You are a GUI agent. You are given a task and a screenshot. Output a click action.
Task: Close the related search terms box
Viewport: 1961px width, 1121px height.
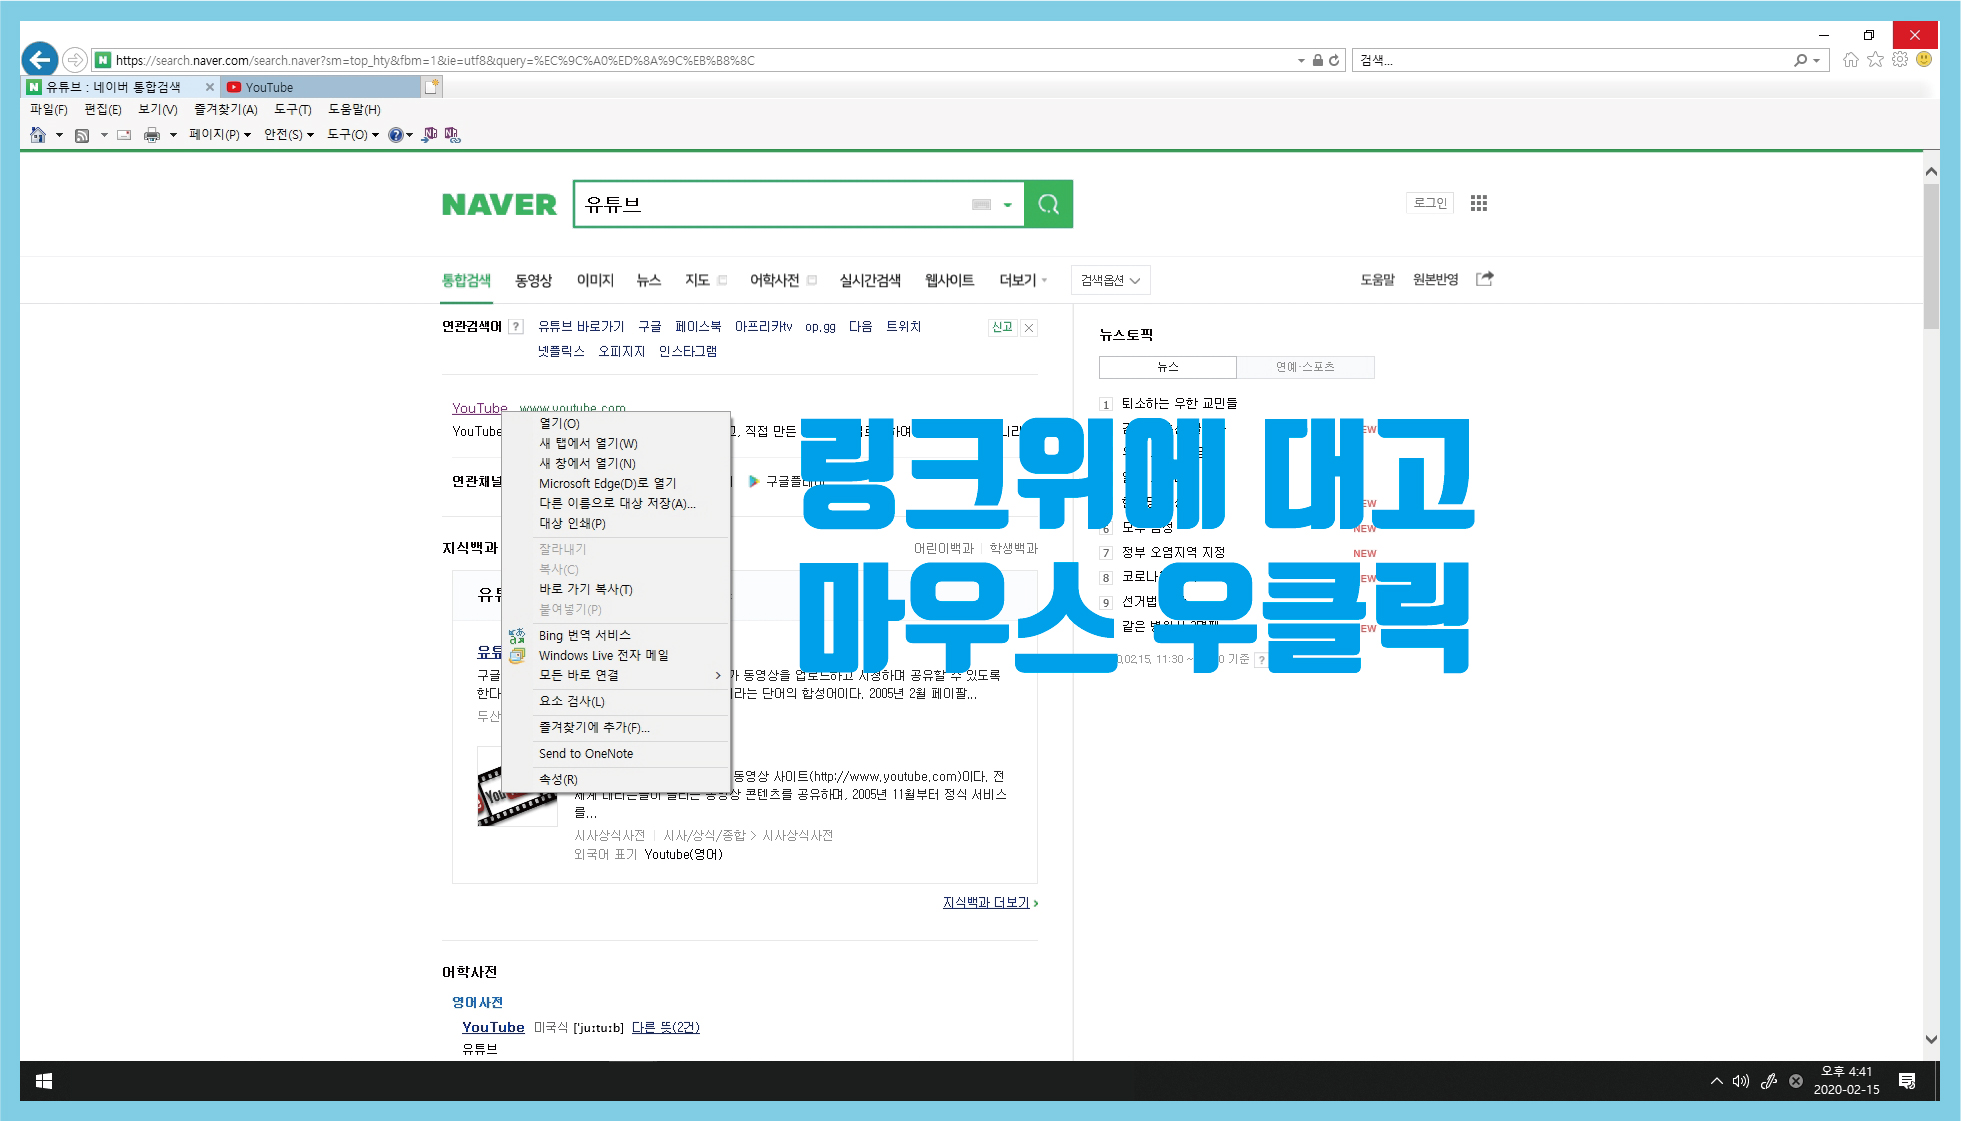click(x=1029, y=327)
